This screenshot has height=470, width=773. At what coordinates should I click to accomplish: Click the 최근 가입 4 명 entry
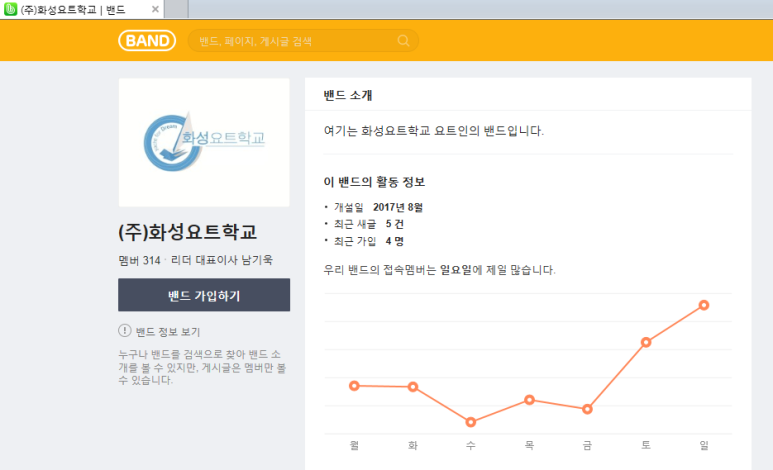[369, 241]
